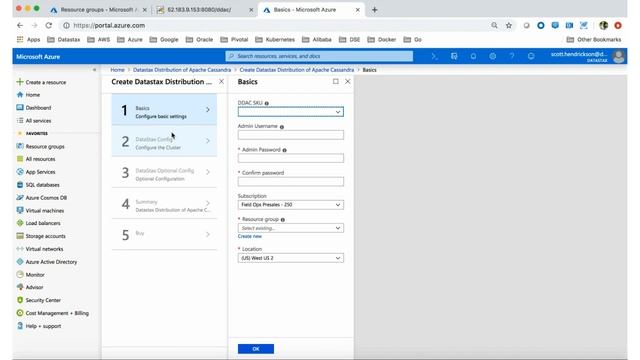Open Directory and subscription filter icon
This screenshot has height=360, width=640.
454,56
